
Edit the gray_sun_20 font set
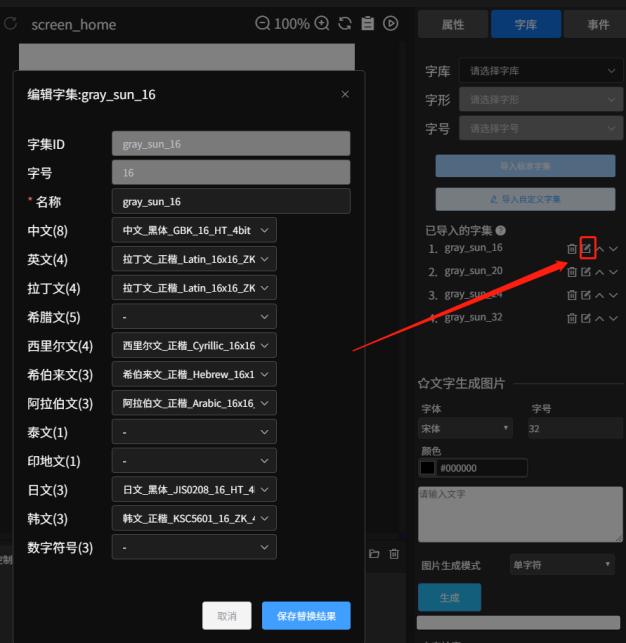coord(586,271)
